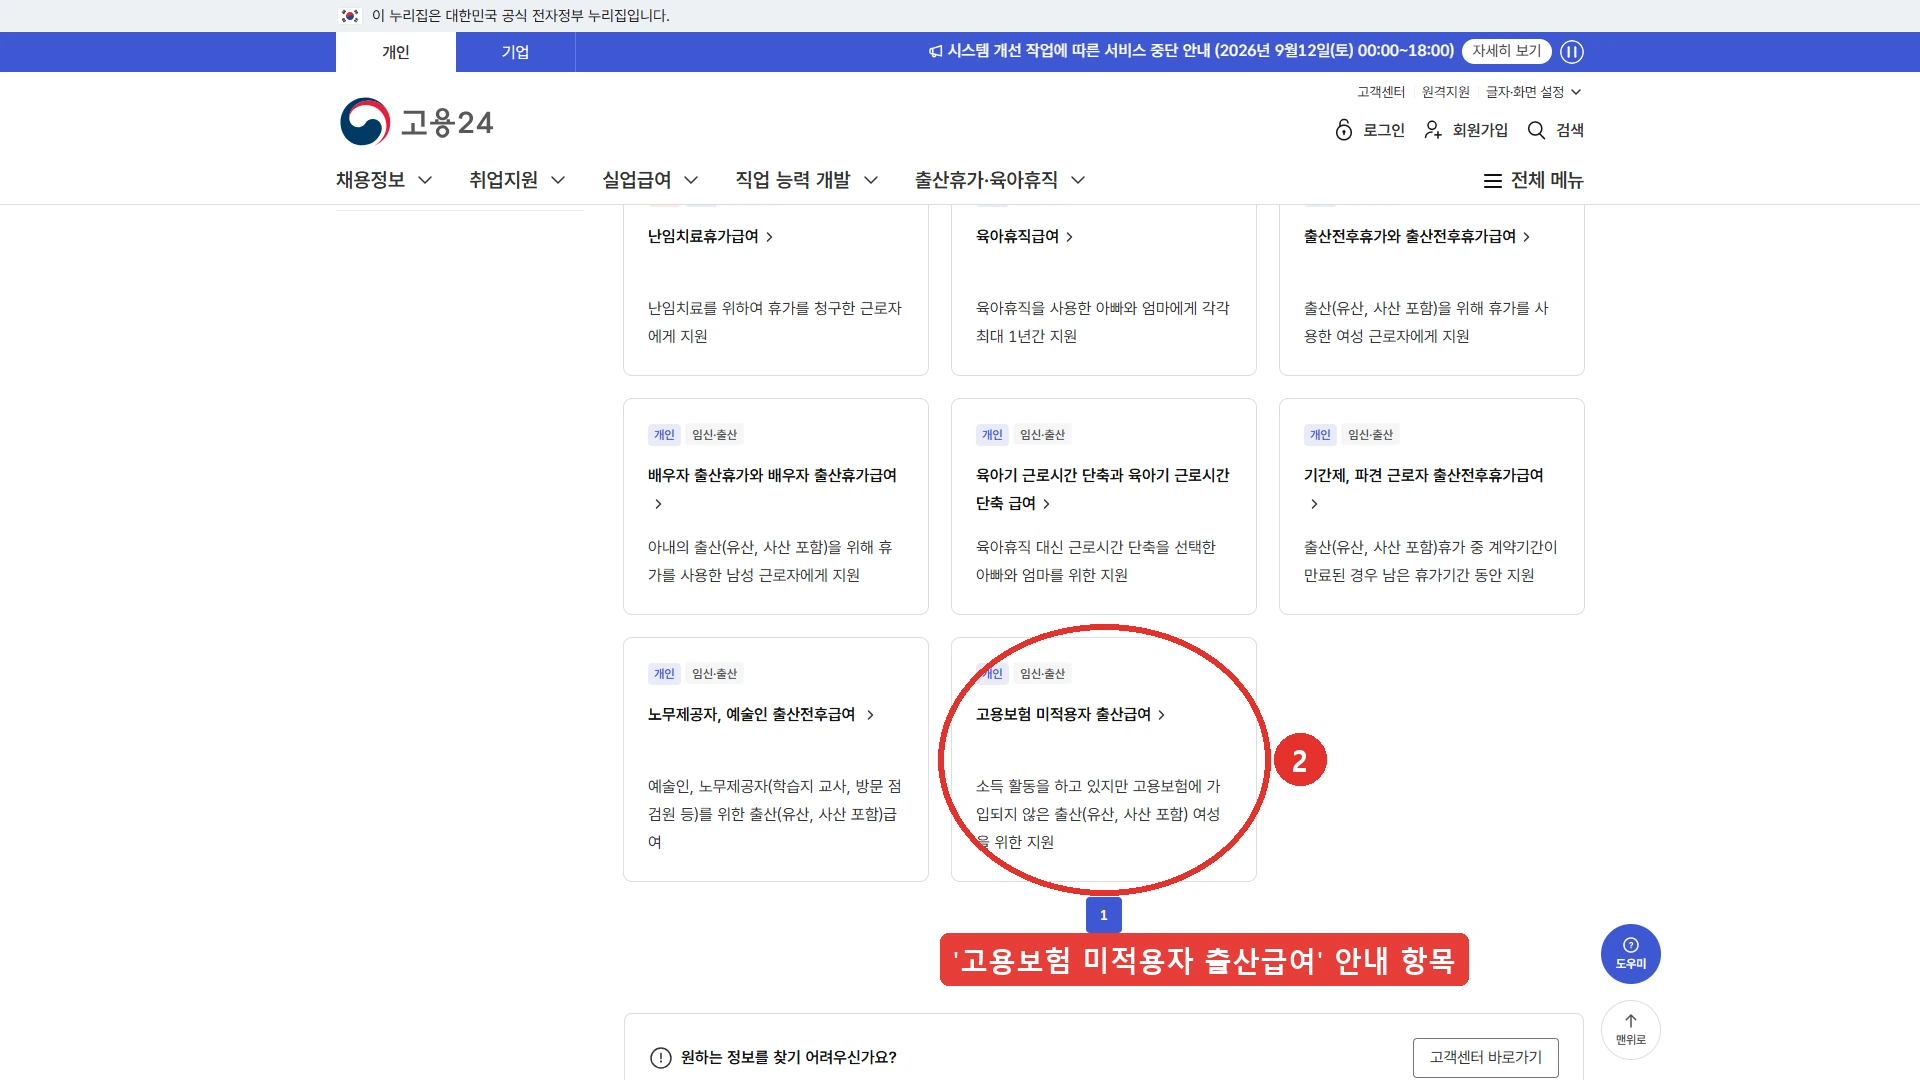The image size is (1920, 1080).
Task: Switch to the 기업 tab
Action: 515,52
